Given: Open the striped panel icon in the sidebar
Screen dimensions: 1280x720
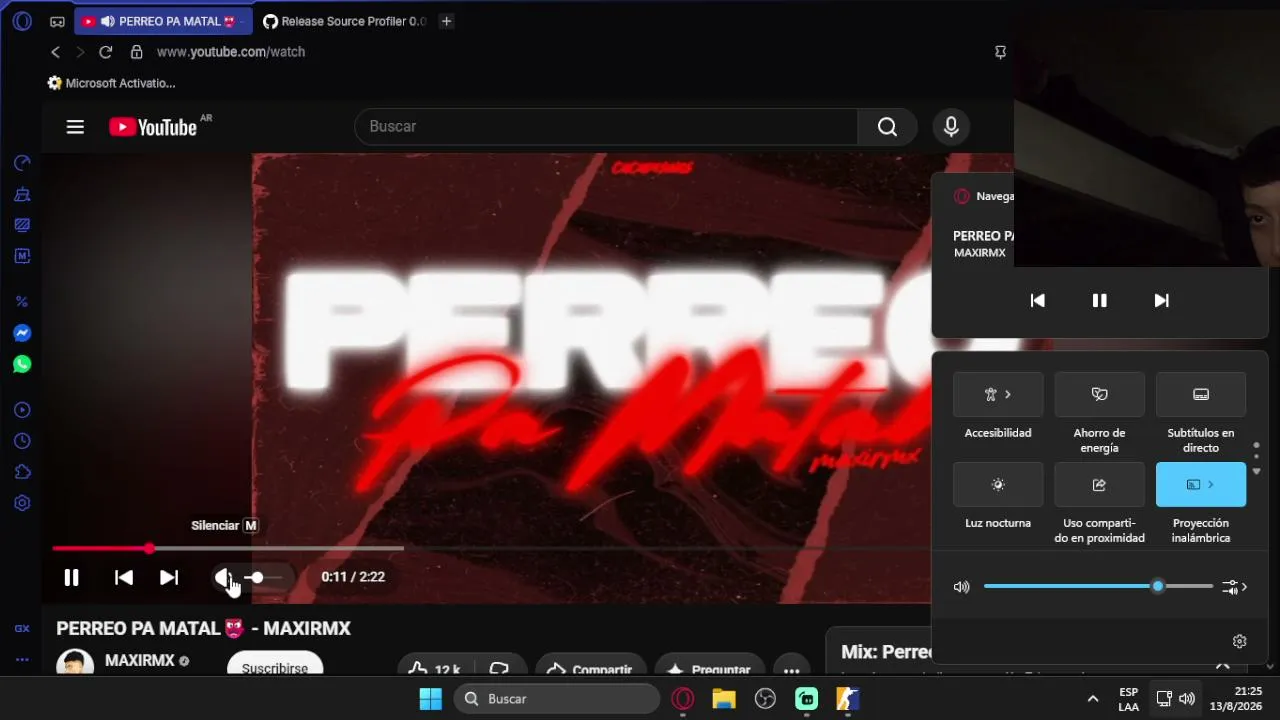Looking at the screenshot, I should [22, 225].
